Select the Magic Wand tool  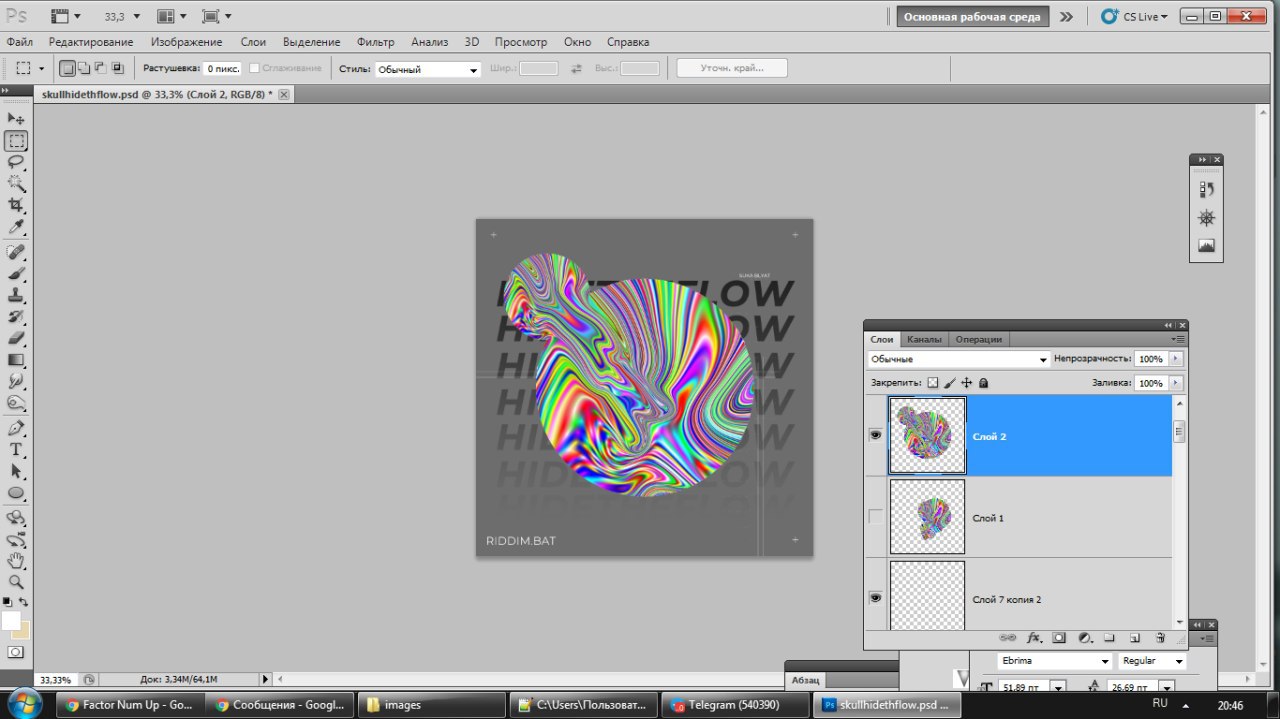point(16,183)
